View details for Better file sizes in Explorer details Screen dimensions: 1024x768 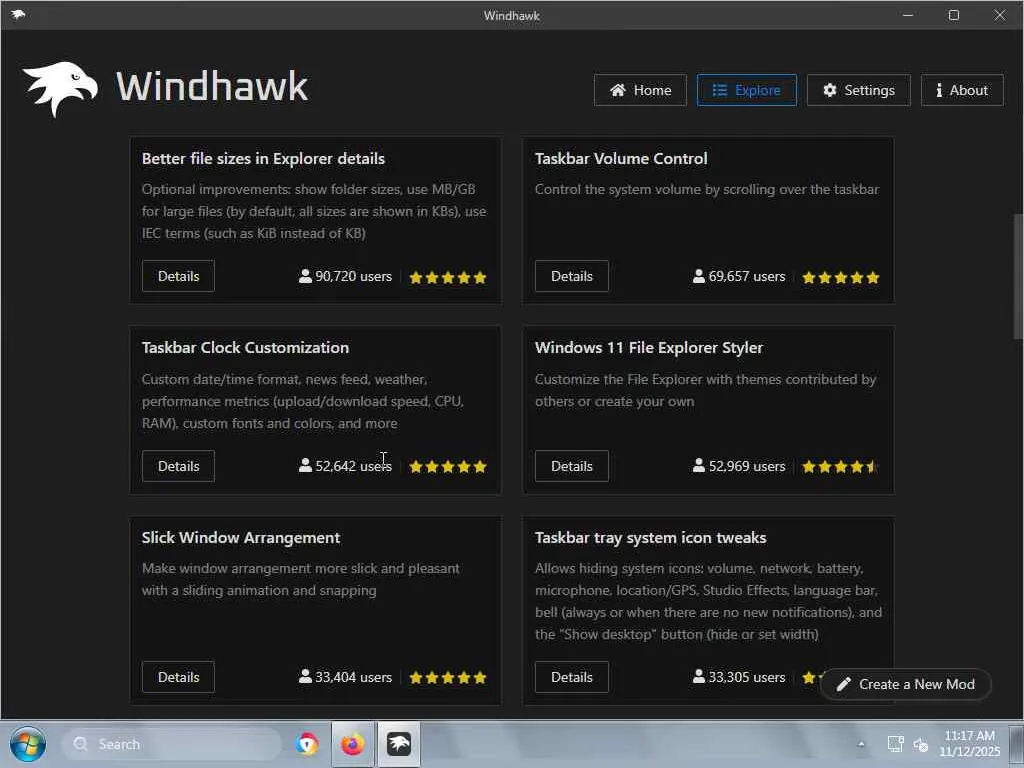click(178, 276)
